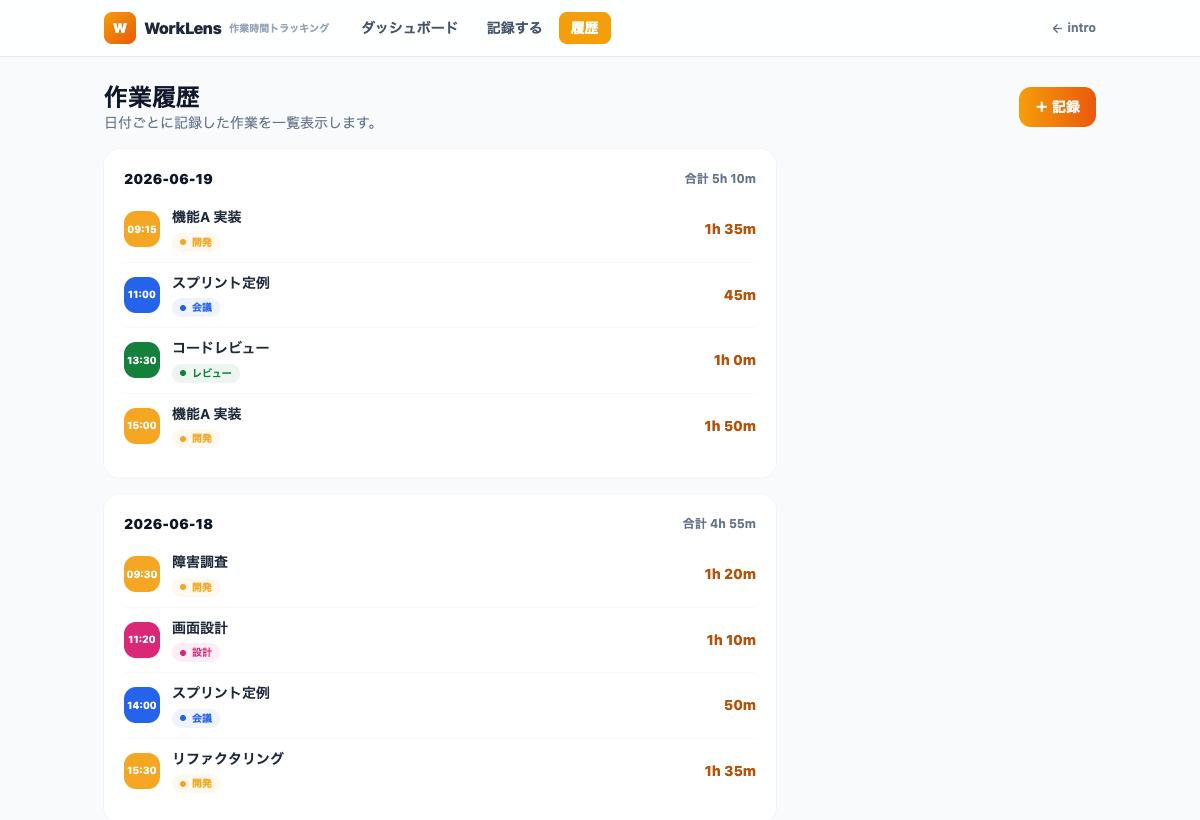Switch to the 記録する tab
1200x820 pixels.
coord(514,28)
